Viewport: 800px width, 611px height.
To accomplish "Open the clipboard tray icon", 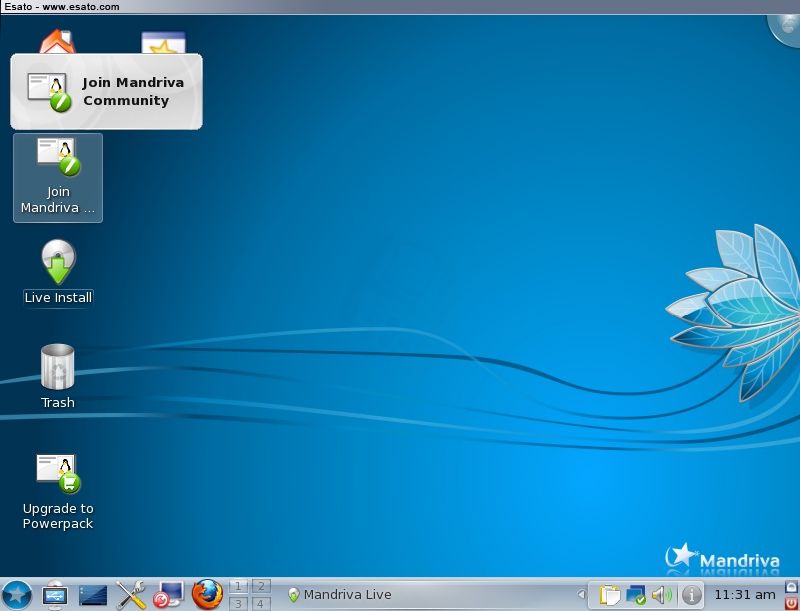I will pyautogui.click(x=609, y=595).
